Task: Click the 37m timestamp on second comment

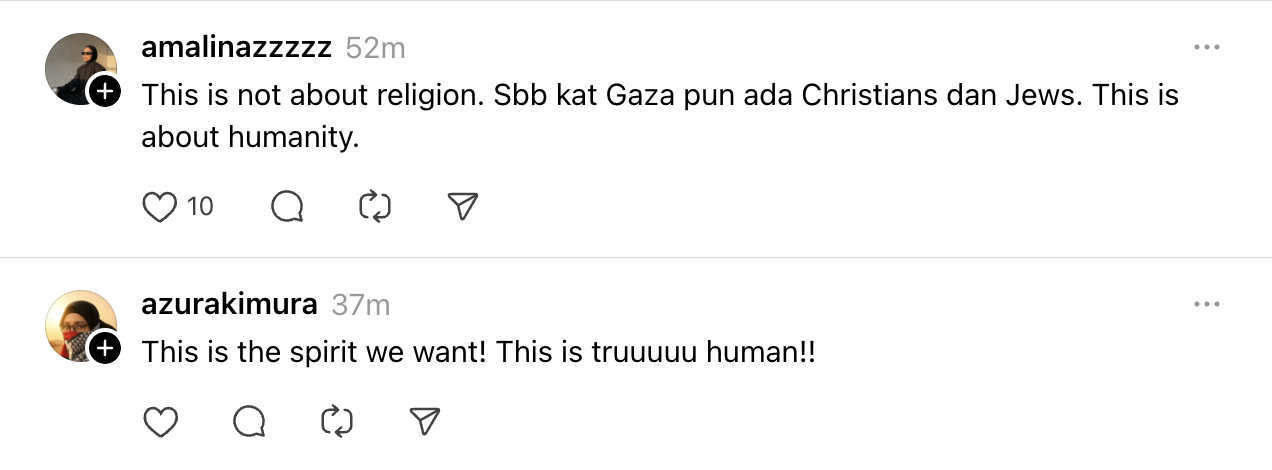Action: [x=360, y=304]
